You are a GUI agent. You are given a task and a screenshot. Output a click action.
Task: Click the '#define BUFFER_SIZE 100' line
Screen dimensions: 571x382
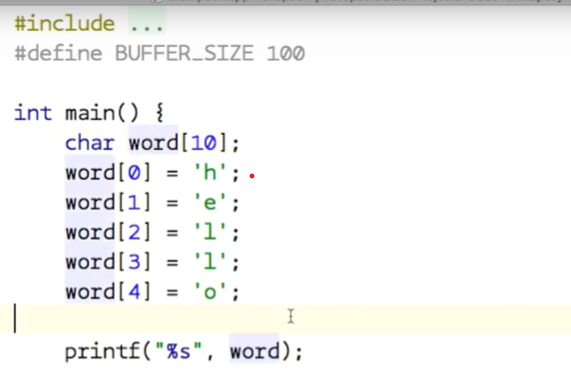click(x=160, y=54)
